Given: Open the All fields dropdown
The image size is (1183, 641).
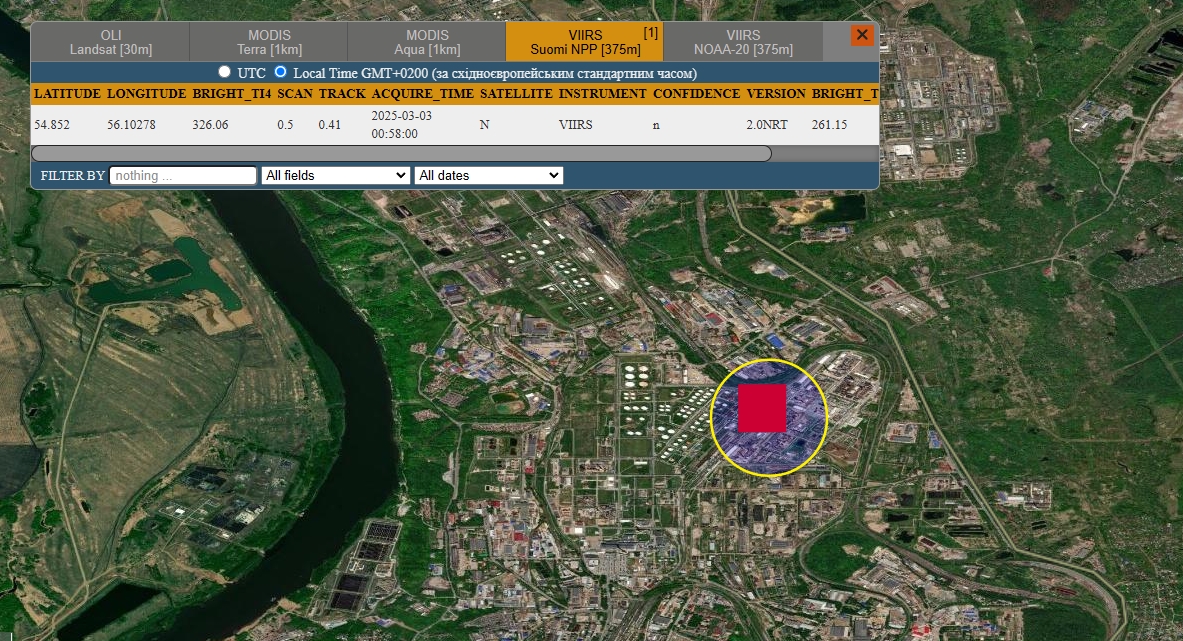Looking at the screenshot, I should click(x=336, y=176).
